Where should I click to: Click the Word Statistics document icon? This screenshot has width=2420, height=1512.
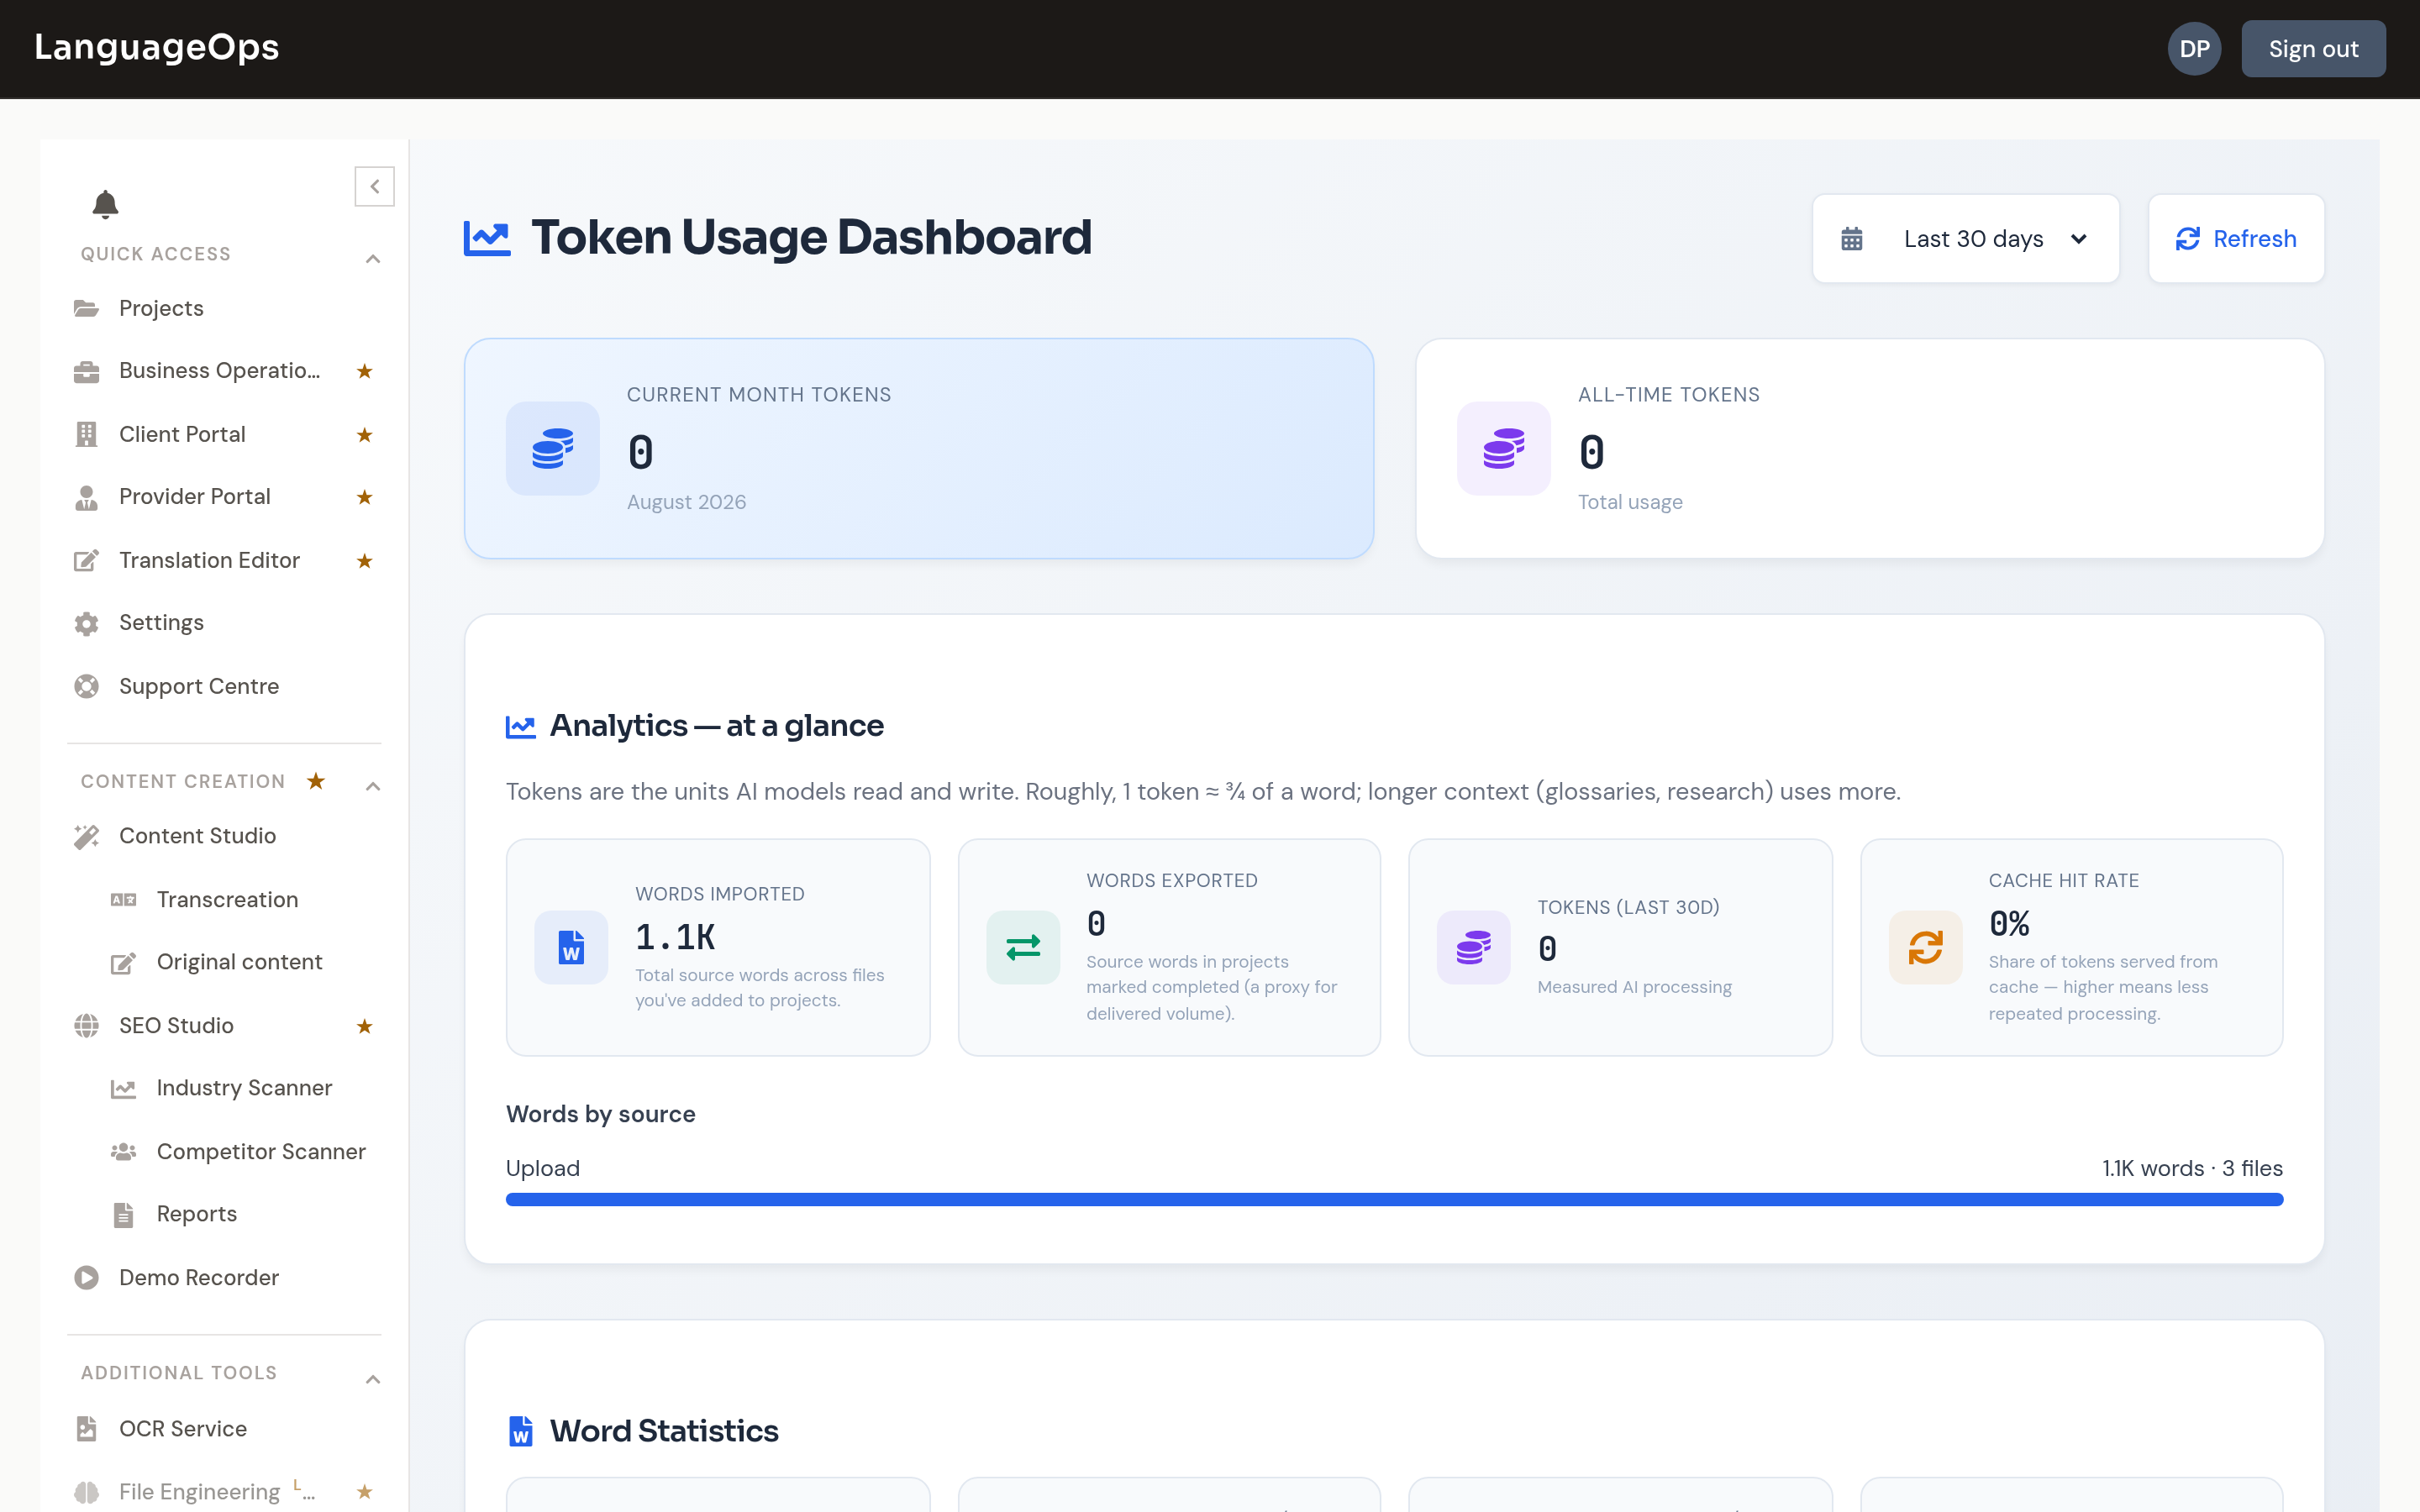(x=521, y=1431)
